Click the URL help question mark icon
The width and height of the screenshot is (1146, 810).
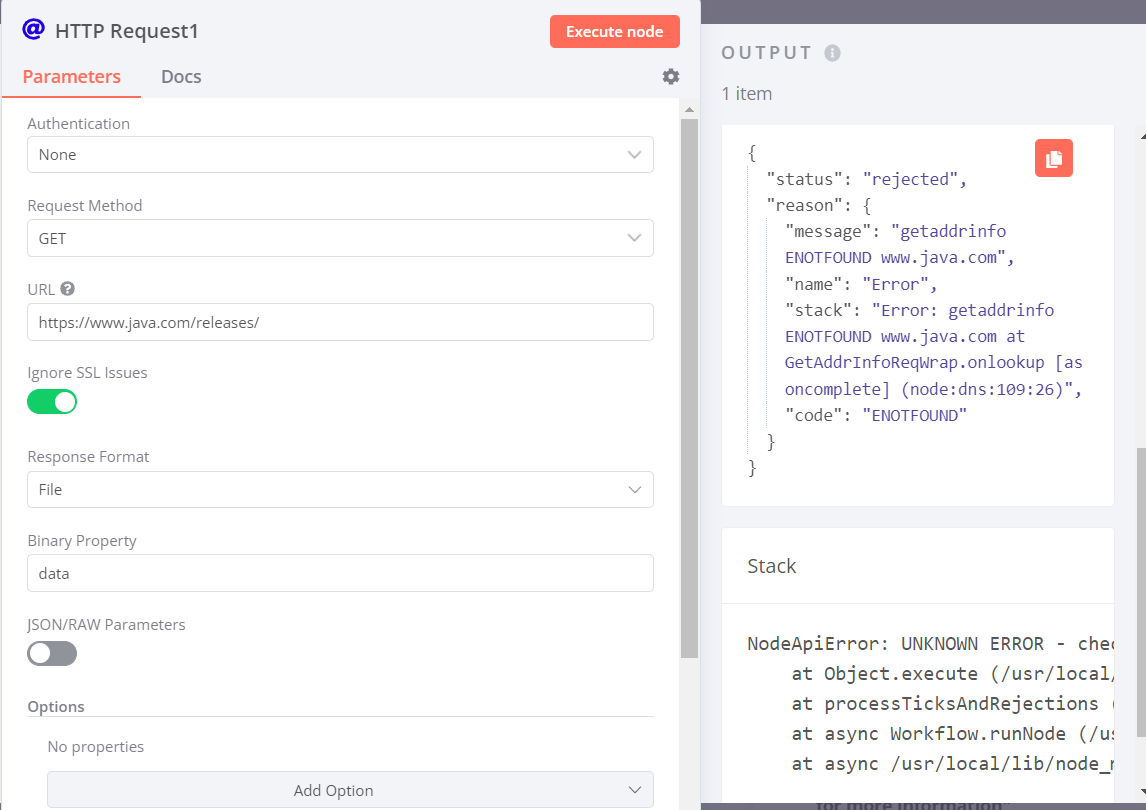(x=67, y=289)
